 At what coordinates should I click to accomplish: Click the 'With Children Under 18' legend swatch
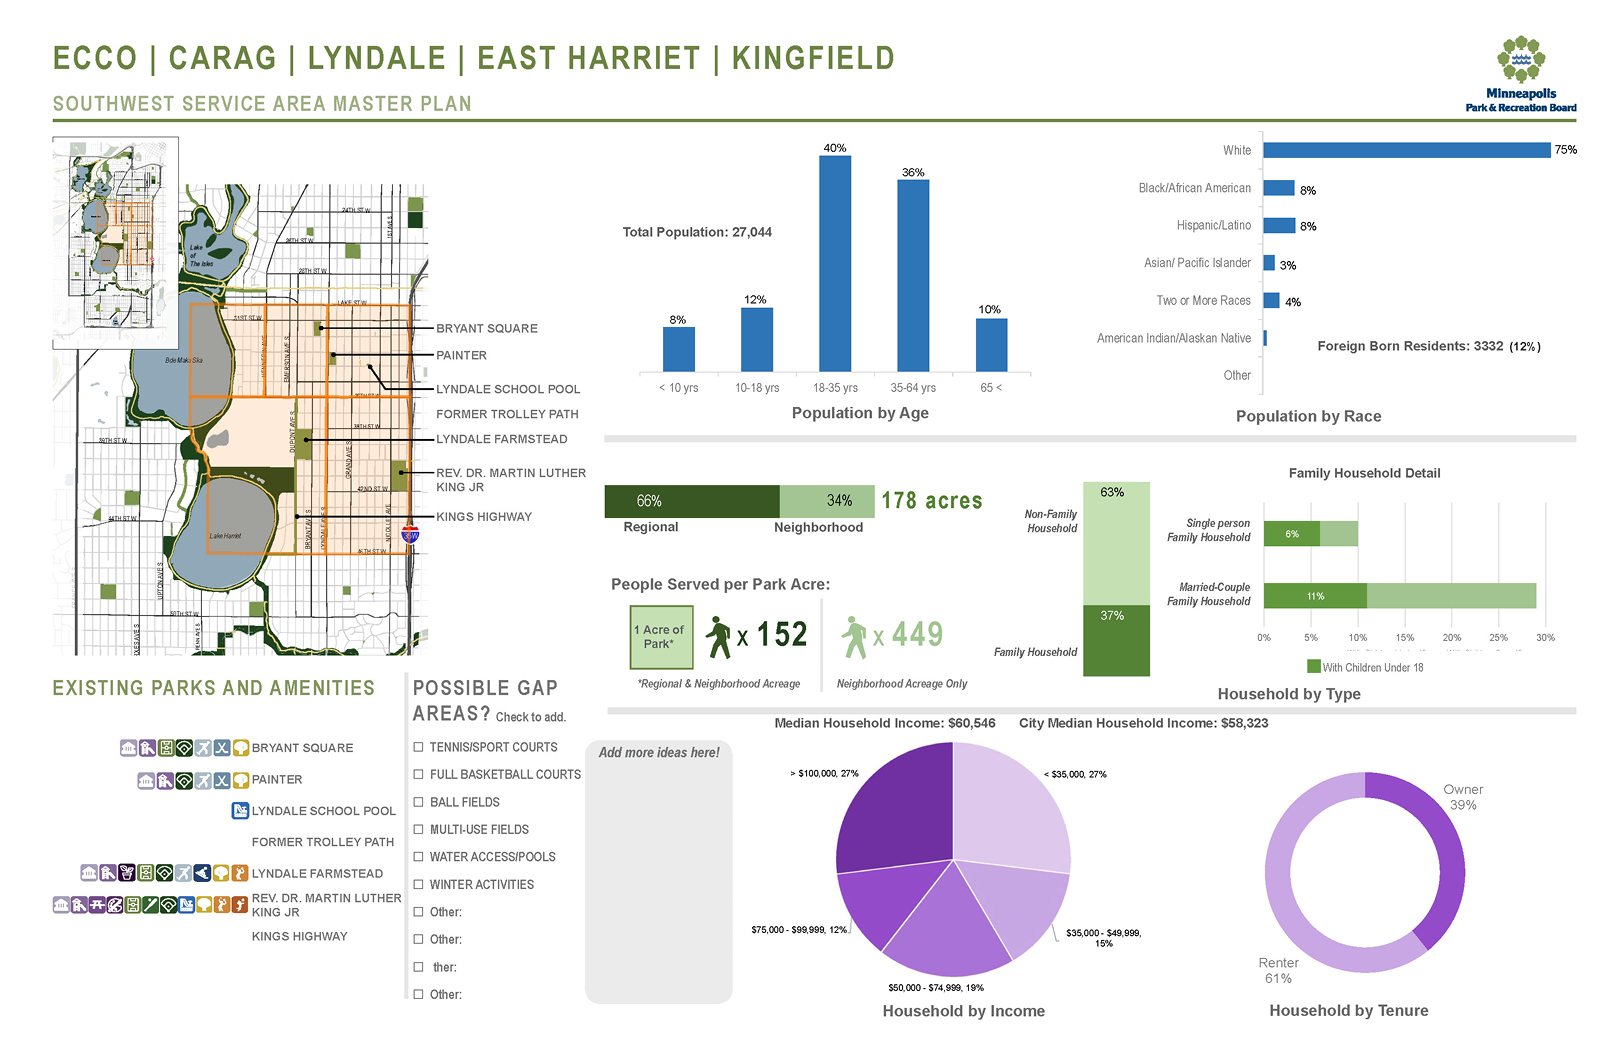coord(1313,667)
